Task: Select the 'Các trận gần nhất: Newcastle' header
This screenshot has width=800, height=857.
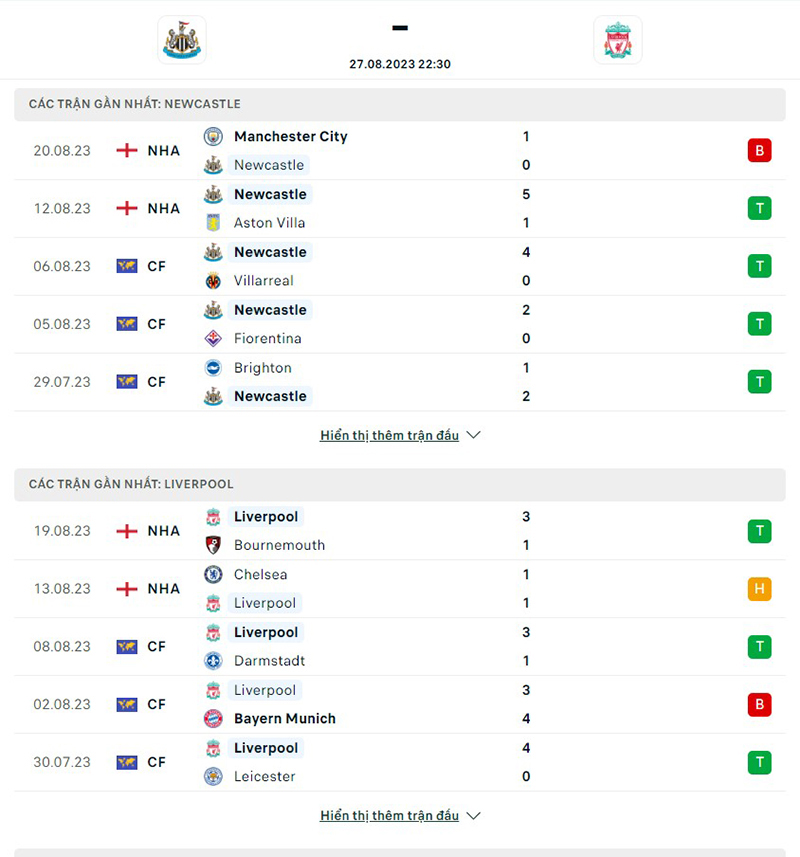Action: pyautogui.click(x=135, y=104)
